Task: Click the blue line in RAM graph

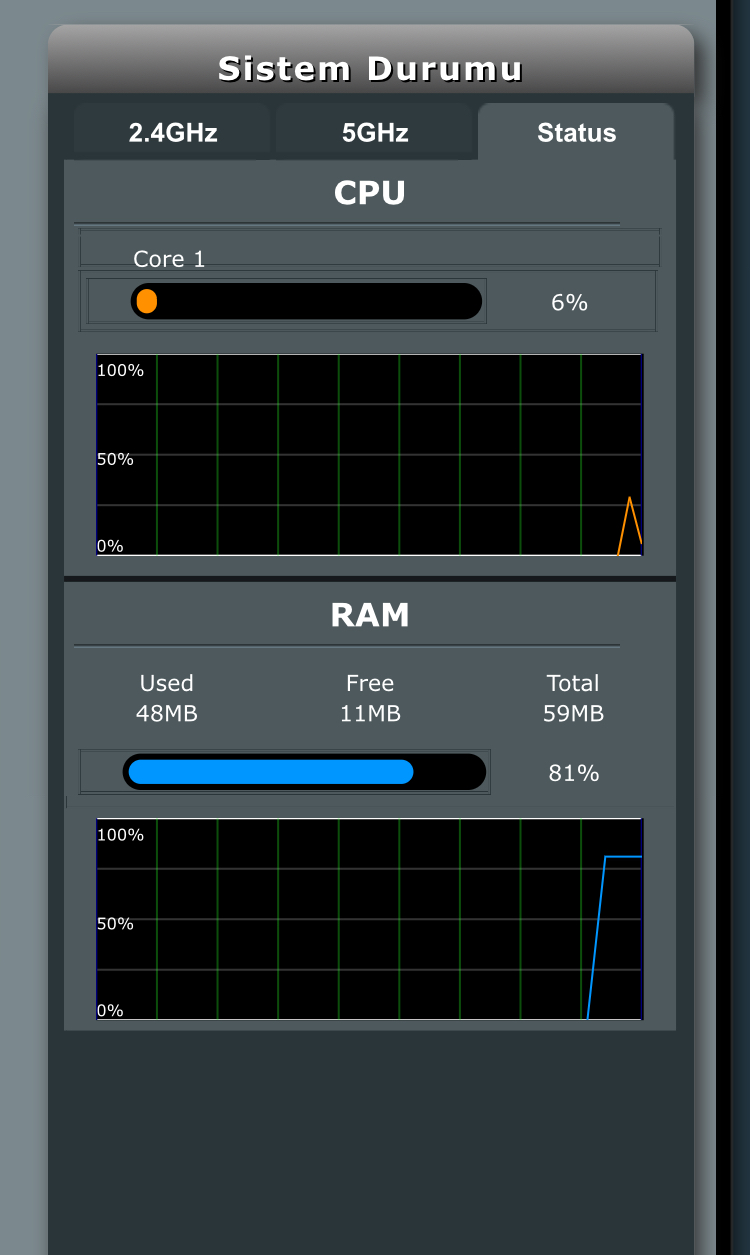Action: tap(622, 857)
